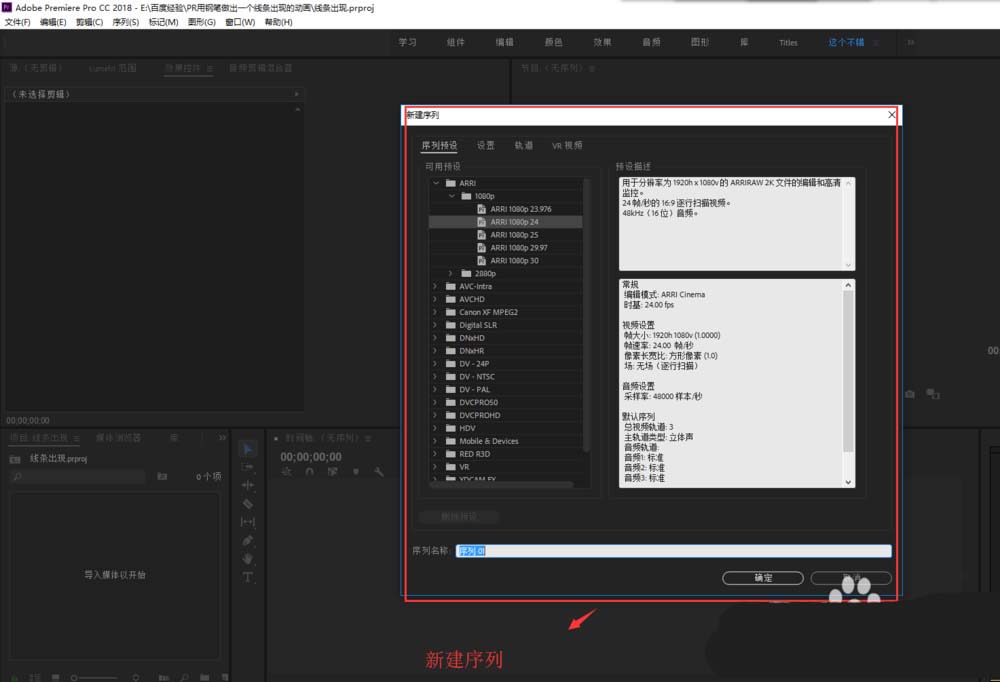
Task: Close the 新建序列 dialog
Action: point(892,115)
